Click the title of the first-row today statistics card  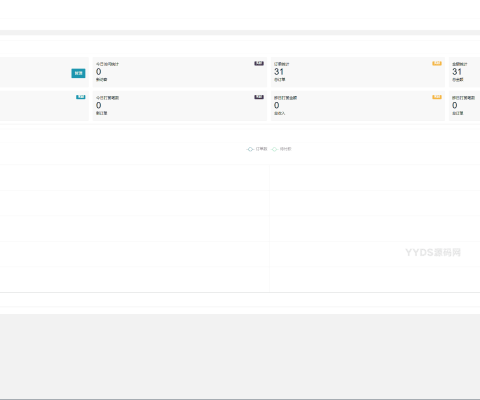(x=107, y=64)
